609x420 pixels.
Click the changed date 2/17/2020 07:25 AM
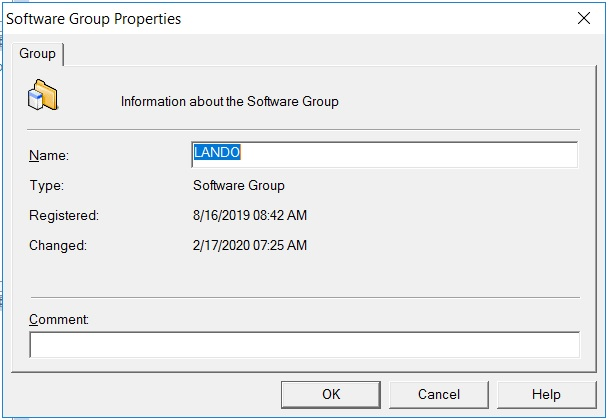pos(249,245)
